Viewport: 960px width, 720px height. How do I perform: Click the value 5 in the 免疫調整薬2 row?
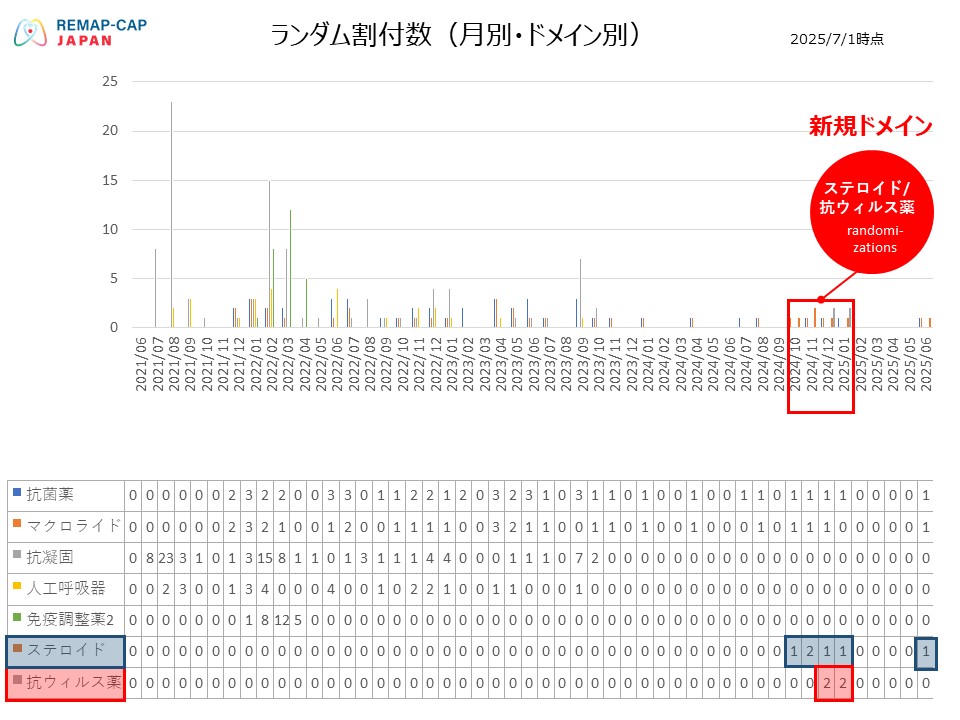pos(298,620)
